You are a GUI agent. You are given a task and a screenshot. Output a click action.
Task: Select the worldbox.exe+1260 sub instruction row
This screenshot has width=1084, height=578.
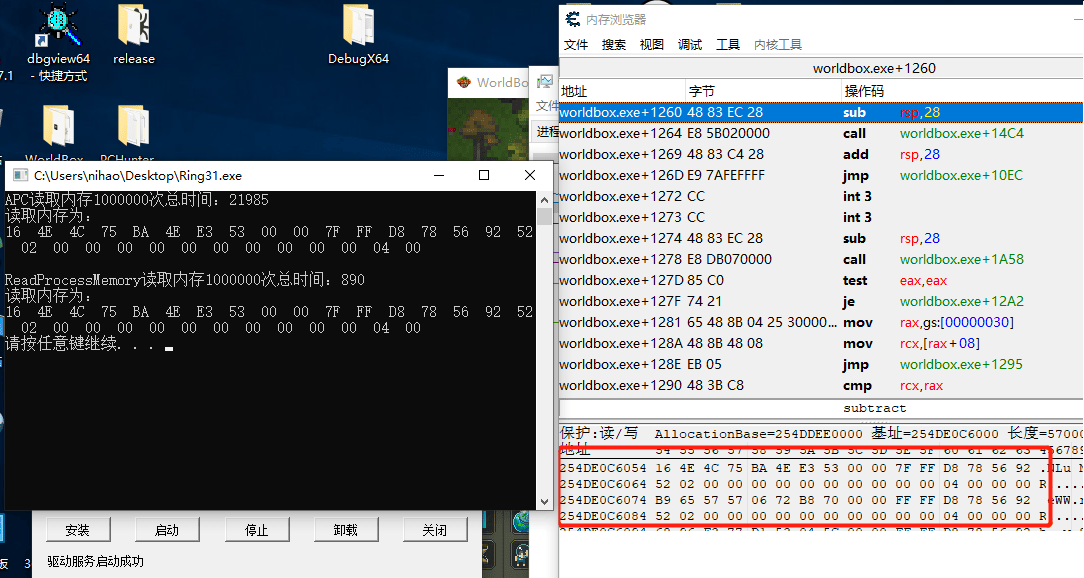click(821, 112)
